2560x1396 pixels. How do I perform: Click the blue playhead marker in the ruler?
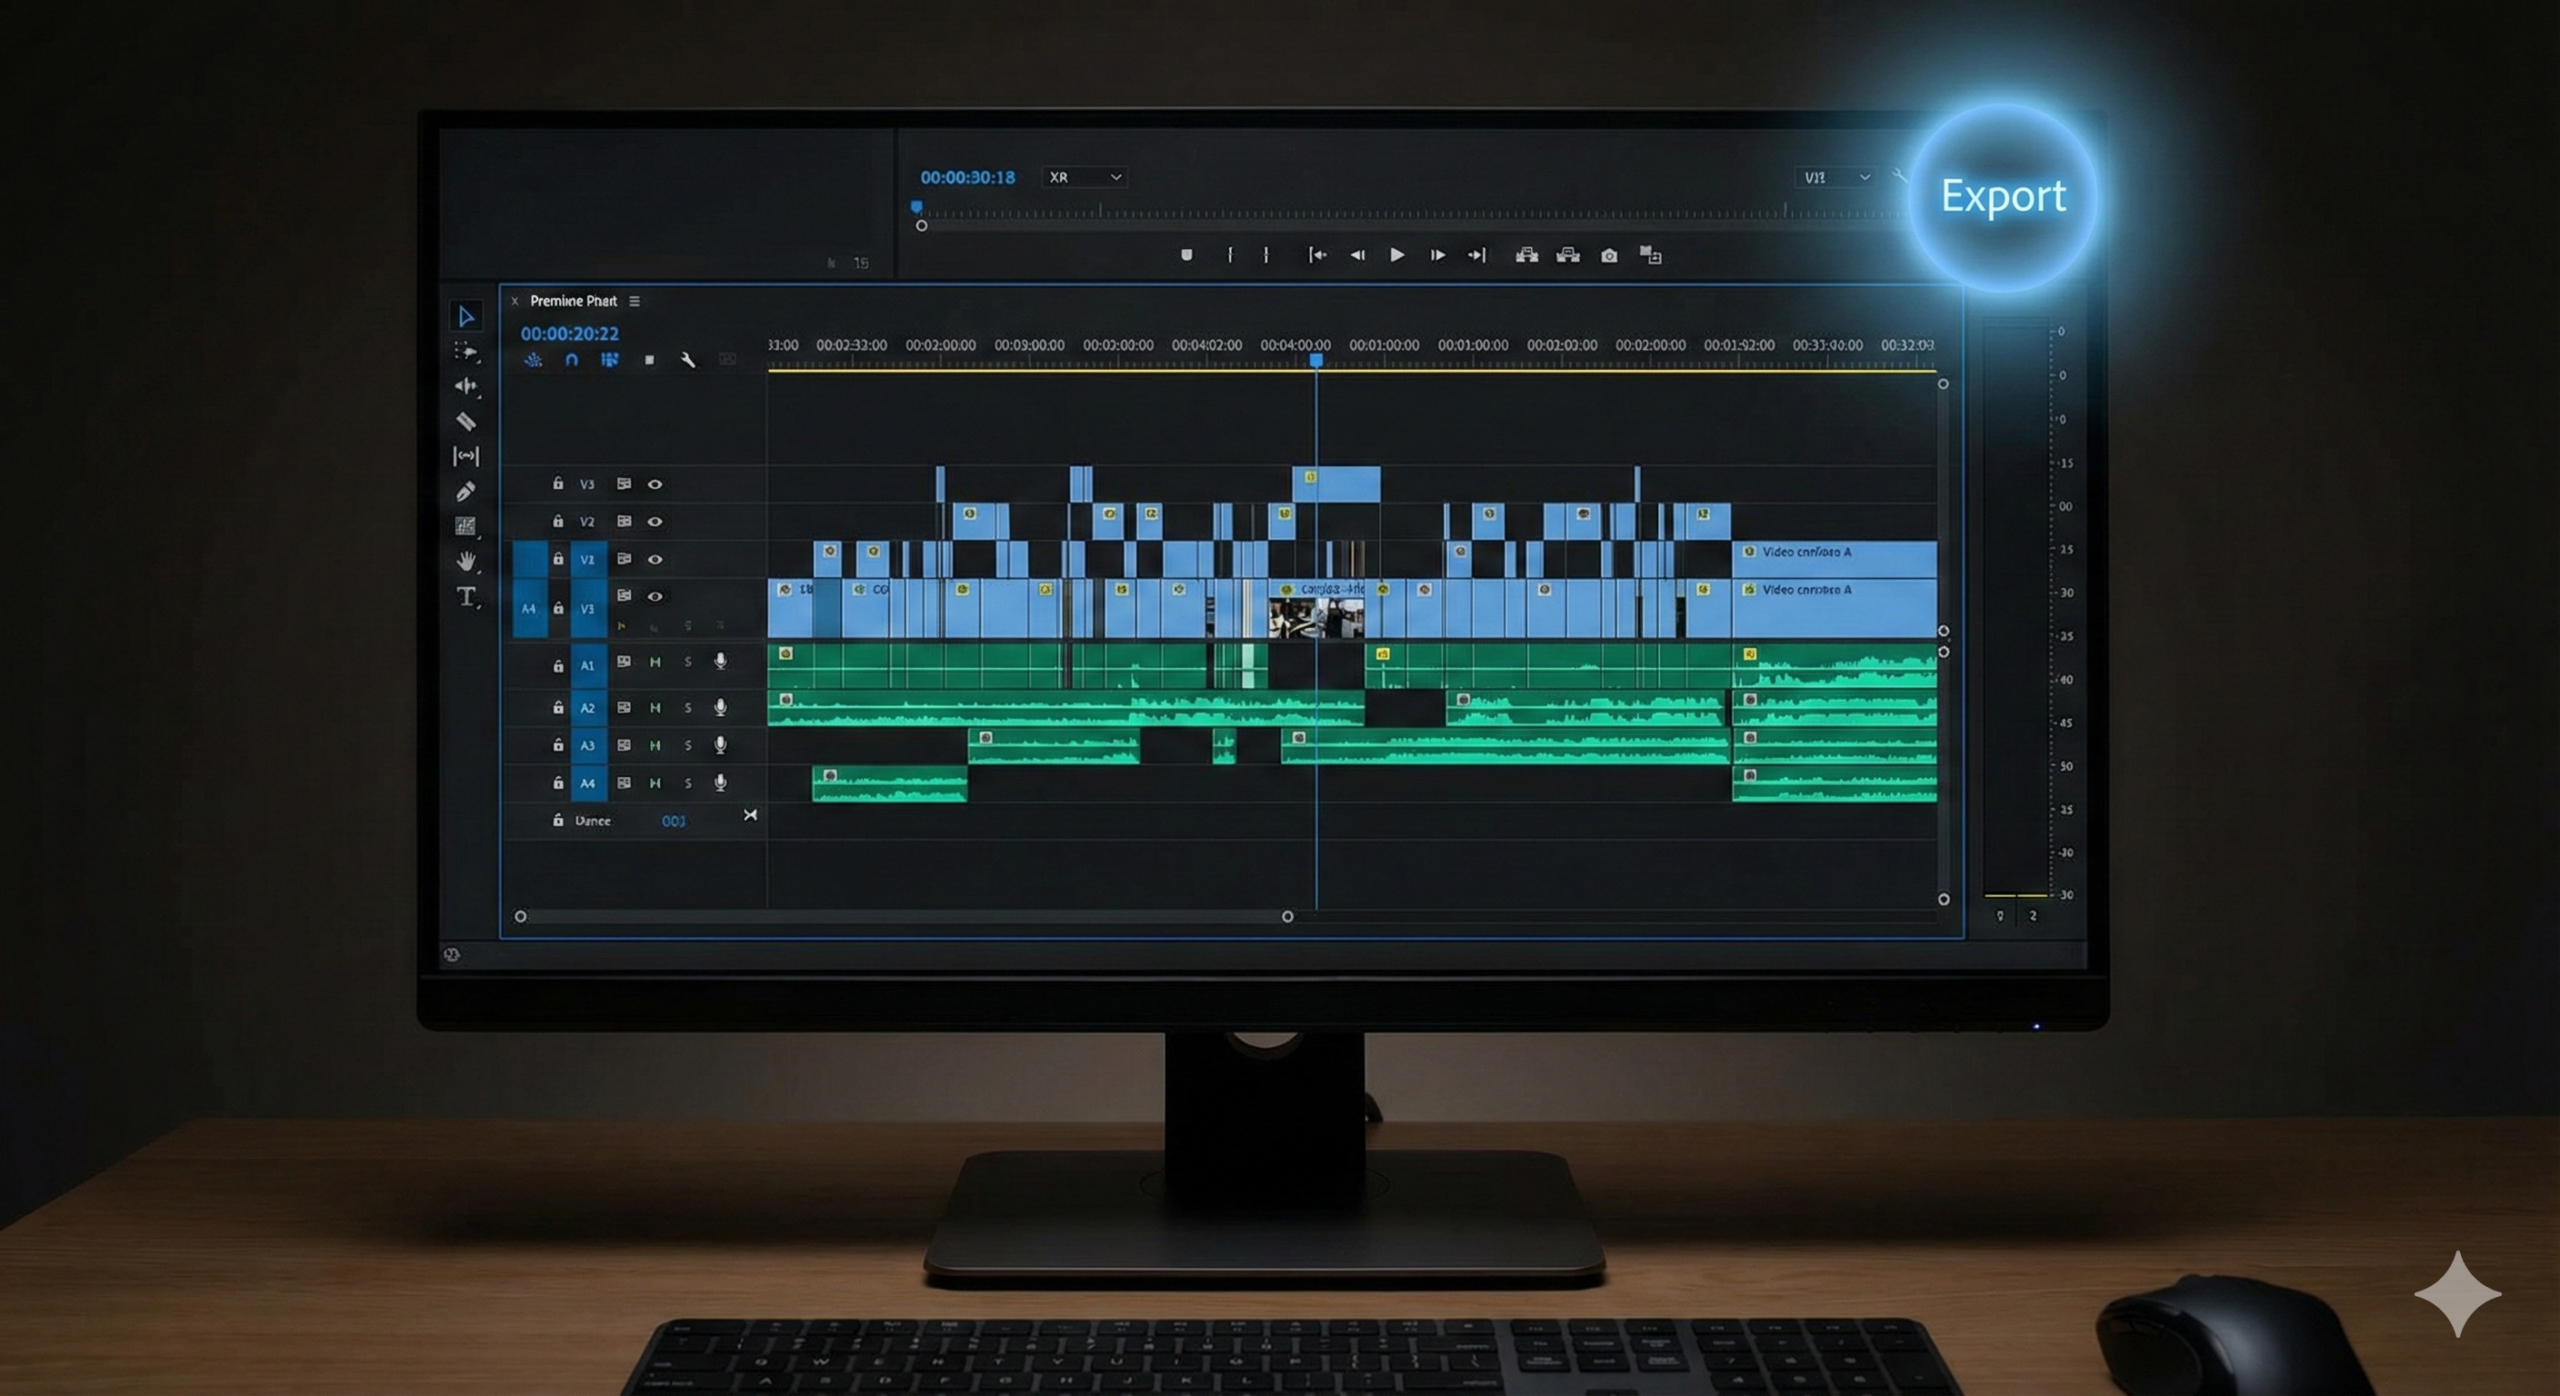tap(1314, 358)
